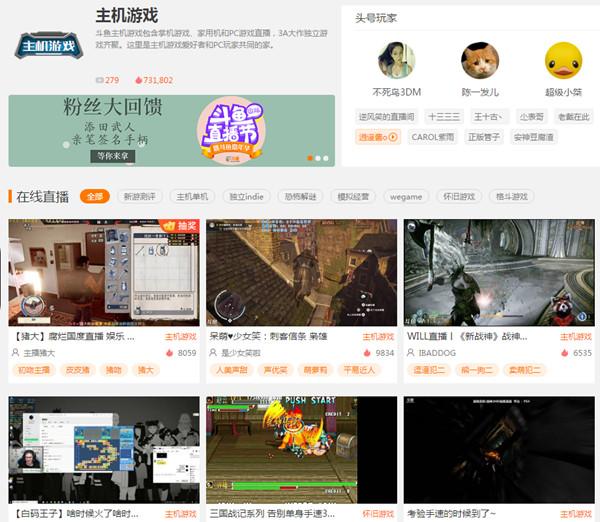This screenshot has height=522, width=600.
Task: Open 陈一发儿 cat avatar
Action: 480,60
